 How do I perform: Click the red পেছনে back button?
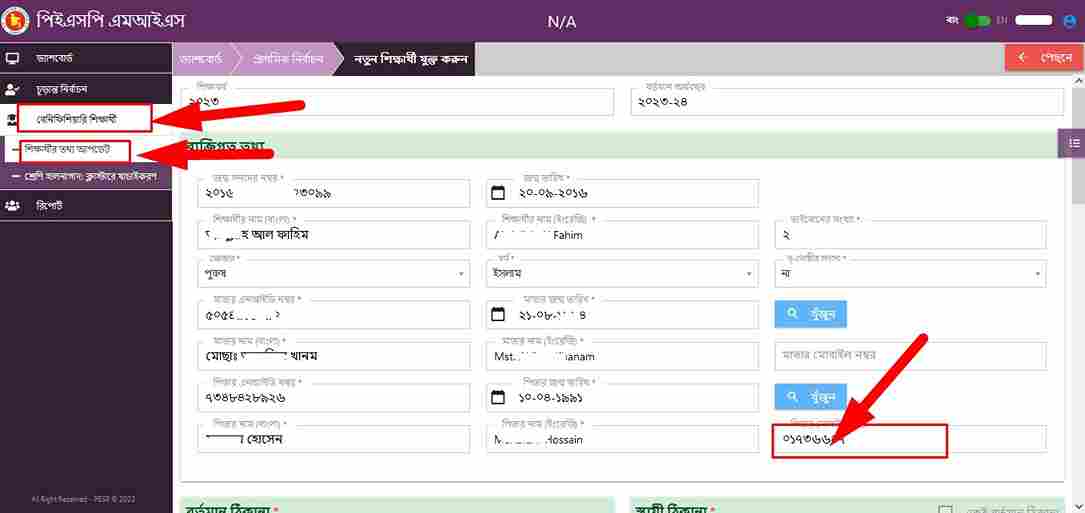1043,58
